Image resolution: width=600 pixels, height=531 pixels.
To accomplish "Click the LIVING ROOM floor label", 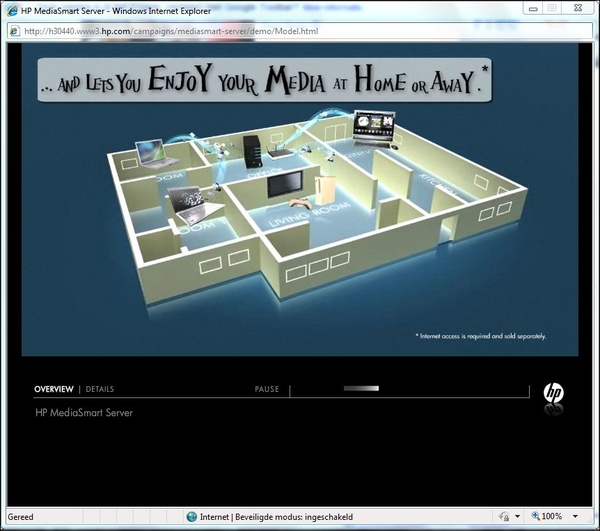I will (x=309, y=215).
